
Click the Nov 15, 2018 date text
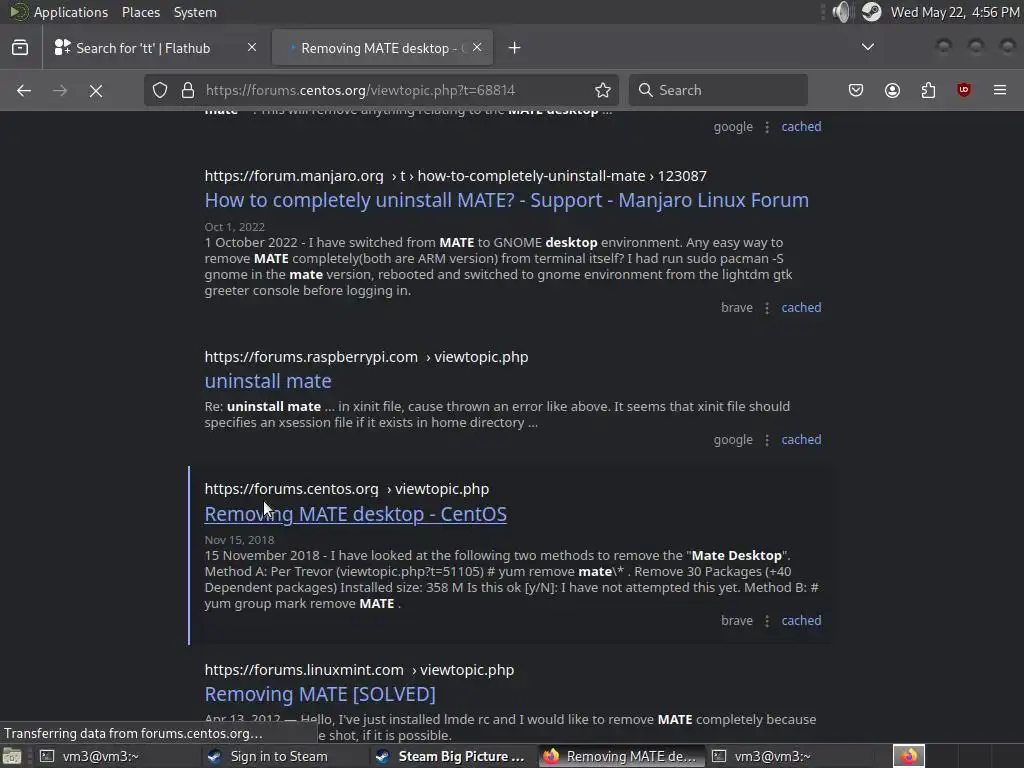click(239, 539)
